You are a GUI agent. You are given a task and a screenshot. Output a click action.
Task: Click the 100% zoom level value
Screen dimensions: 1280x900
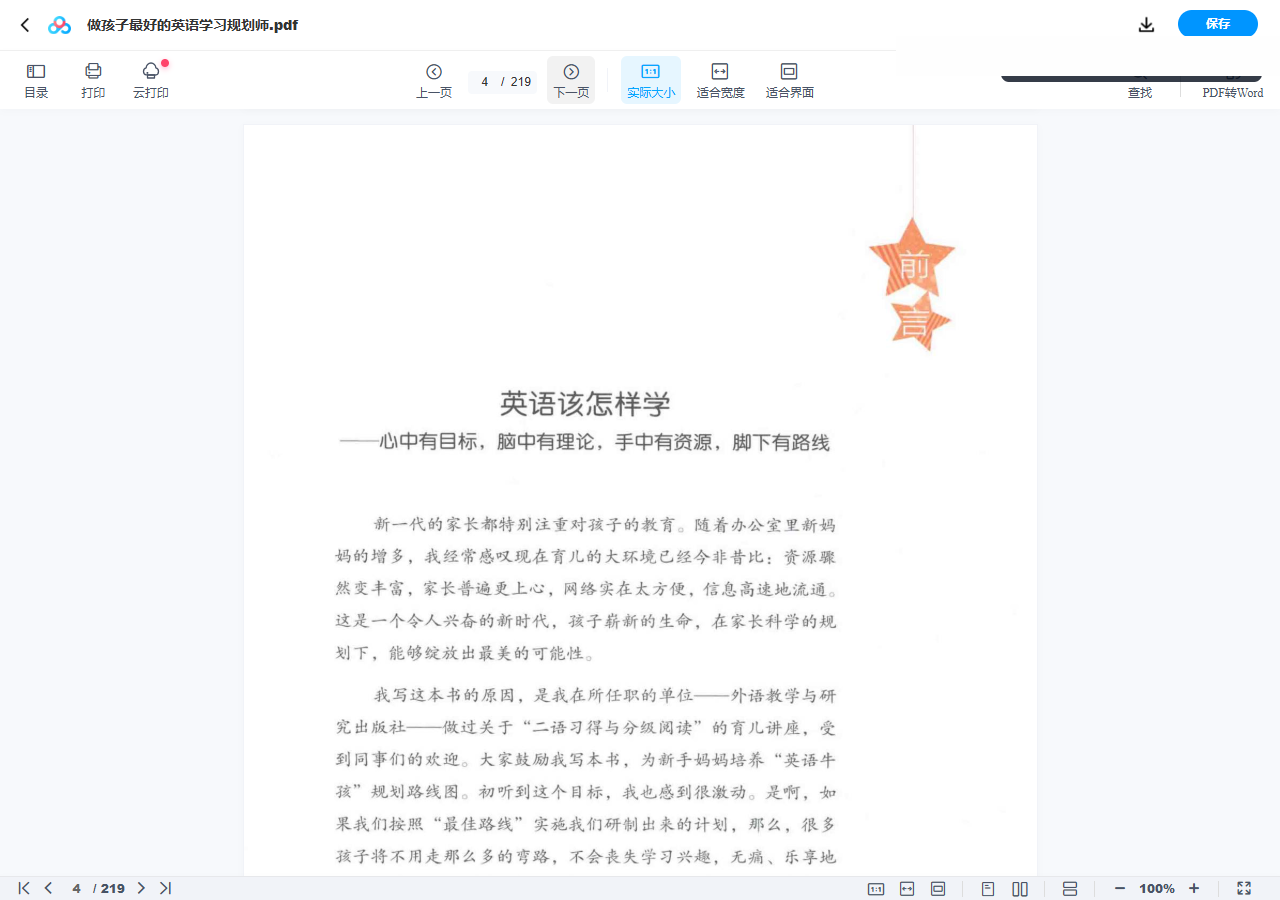point(1157,888)
